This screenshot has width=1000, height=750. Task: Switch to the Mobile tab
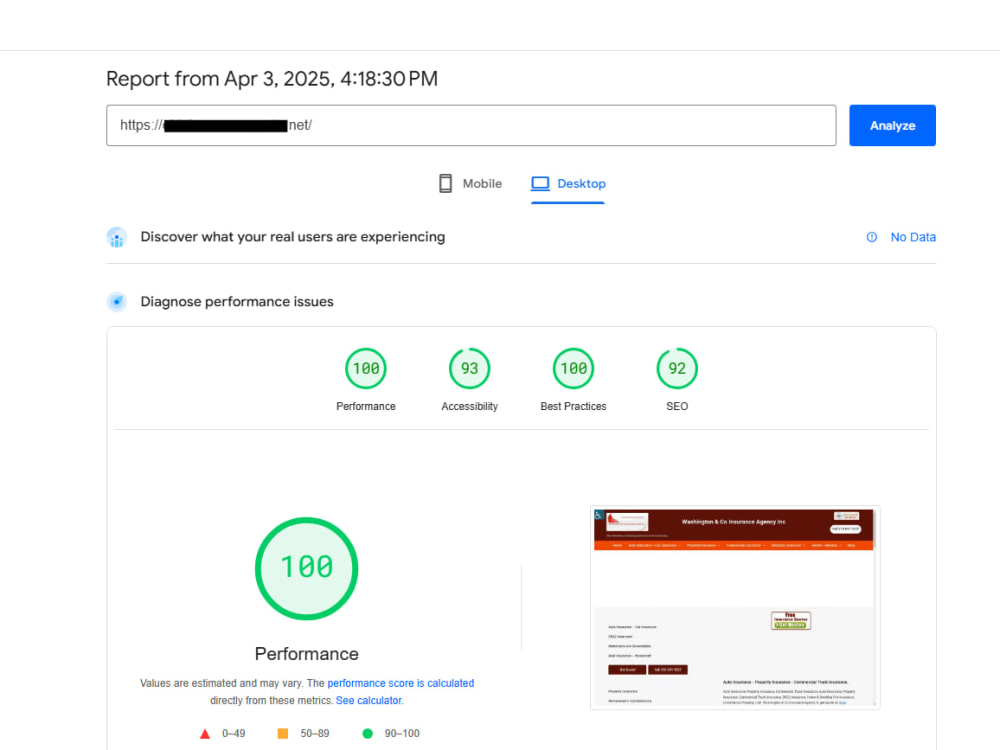tap(471, 184)
